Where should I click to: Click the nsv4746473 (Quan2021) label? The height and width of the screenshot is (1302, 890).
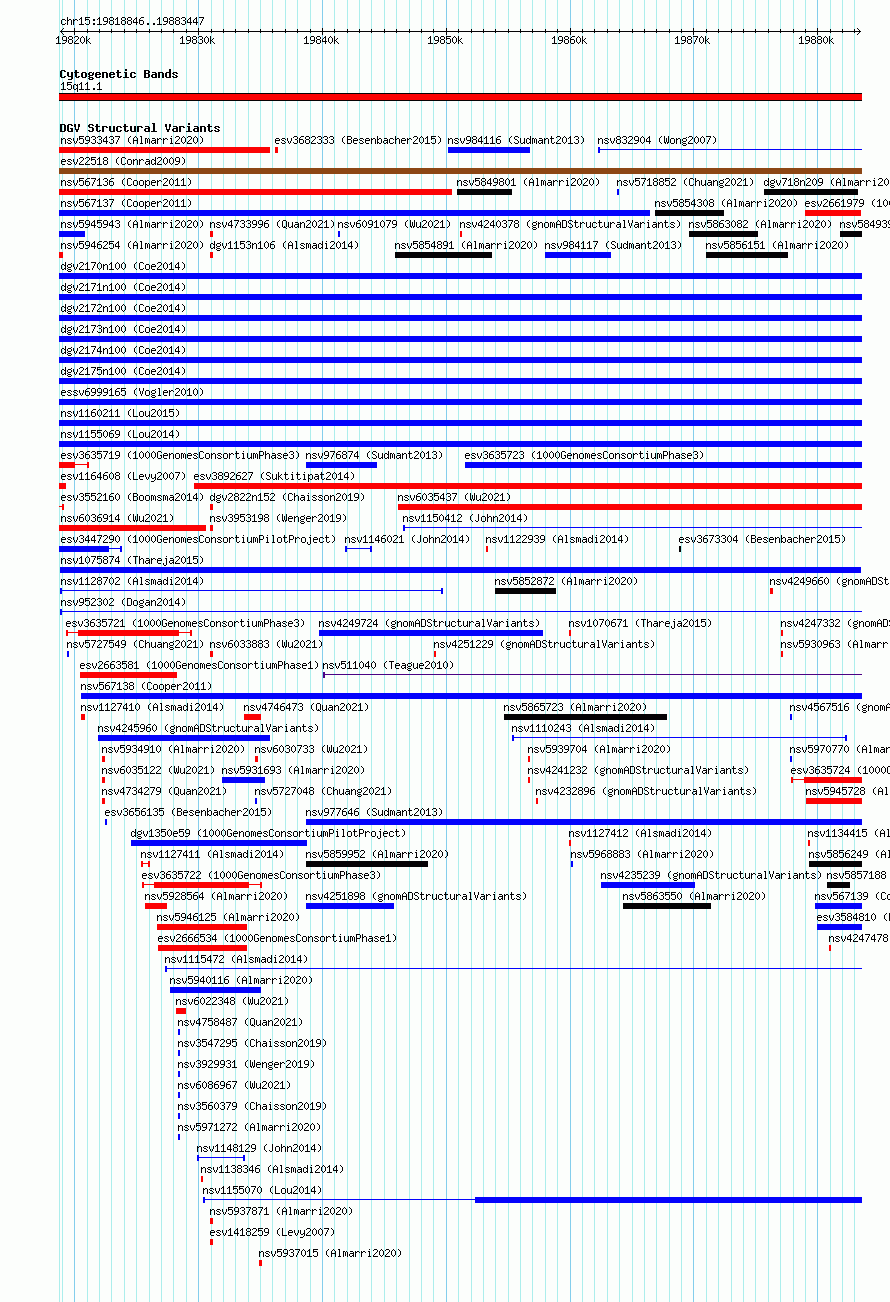(306, 707)
